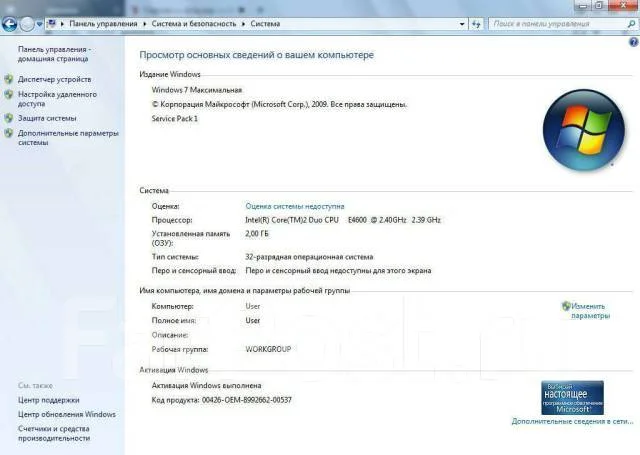The height and width of the screenshot is (455, 640).
Task: Click 'Оценка системы недоступна' link
Action: click(x=295, y=206)
